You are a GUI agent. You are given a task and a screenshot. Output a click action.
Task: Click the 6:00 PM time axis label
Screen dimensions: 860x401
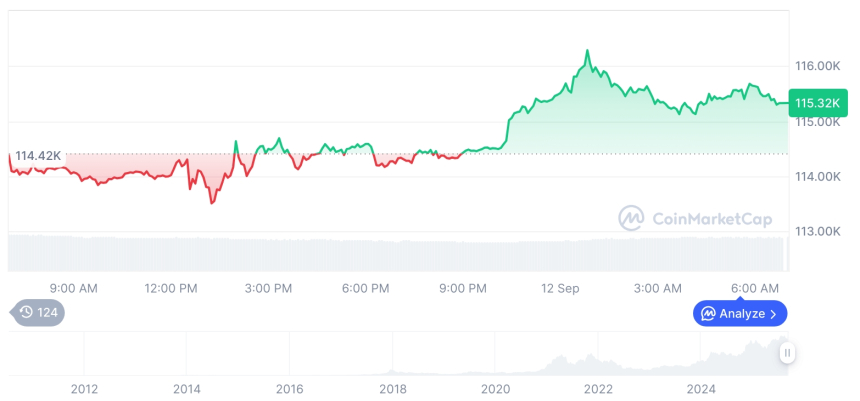click(x=365, y=289)
